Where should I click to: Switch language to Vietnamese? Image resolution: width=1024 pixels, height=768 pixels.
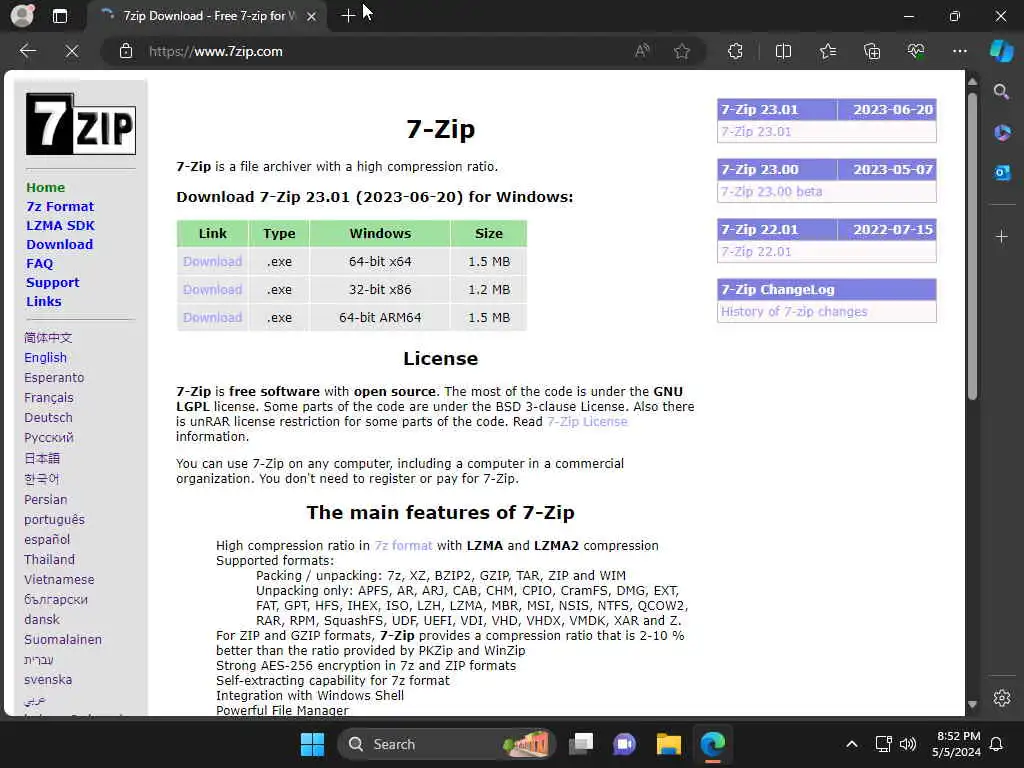[59, 579]
